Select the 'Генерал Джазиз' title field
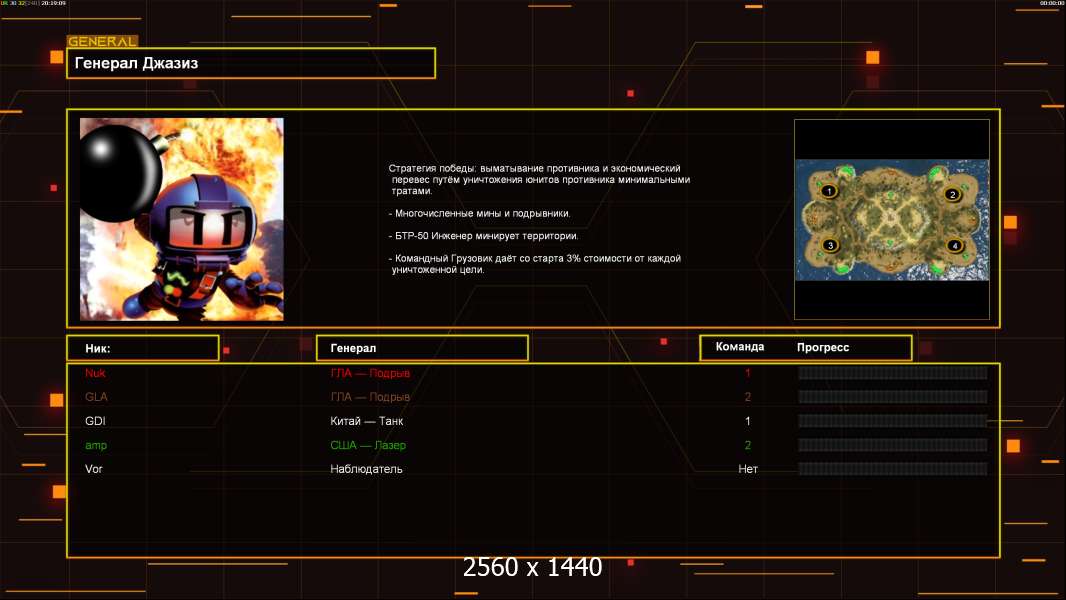The width and height of the screenshot is (1066, 600). pyautogui.click(x=251, y=63)
